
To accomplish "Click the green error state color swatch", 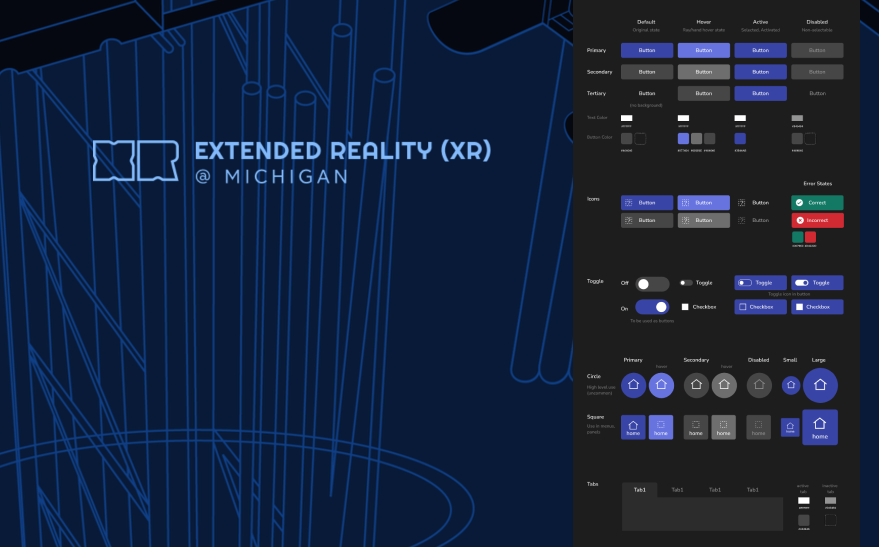I will [798, 237].
